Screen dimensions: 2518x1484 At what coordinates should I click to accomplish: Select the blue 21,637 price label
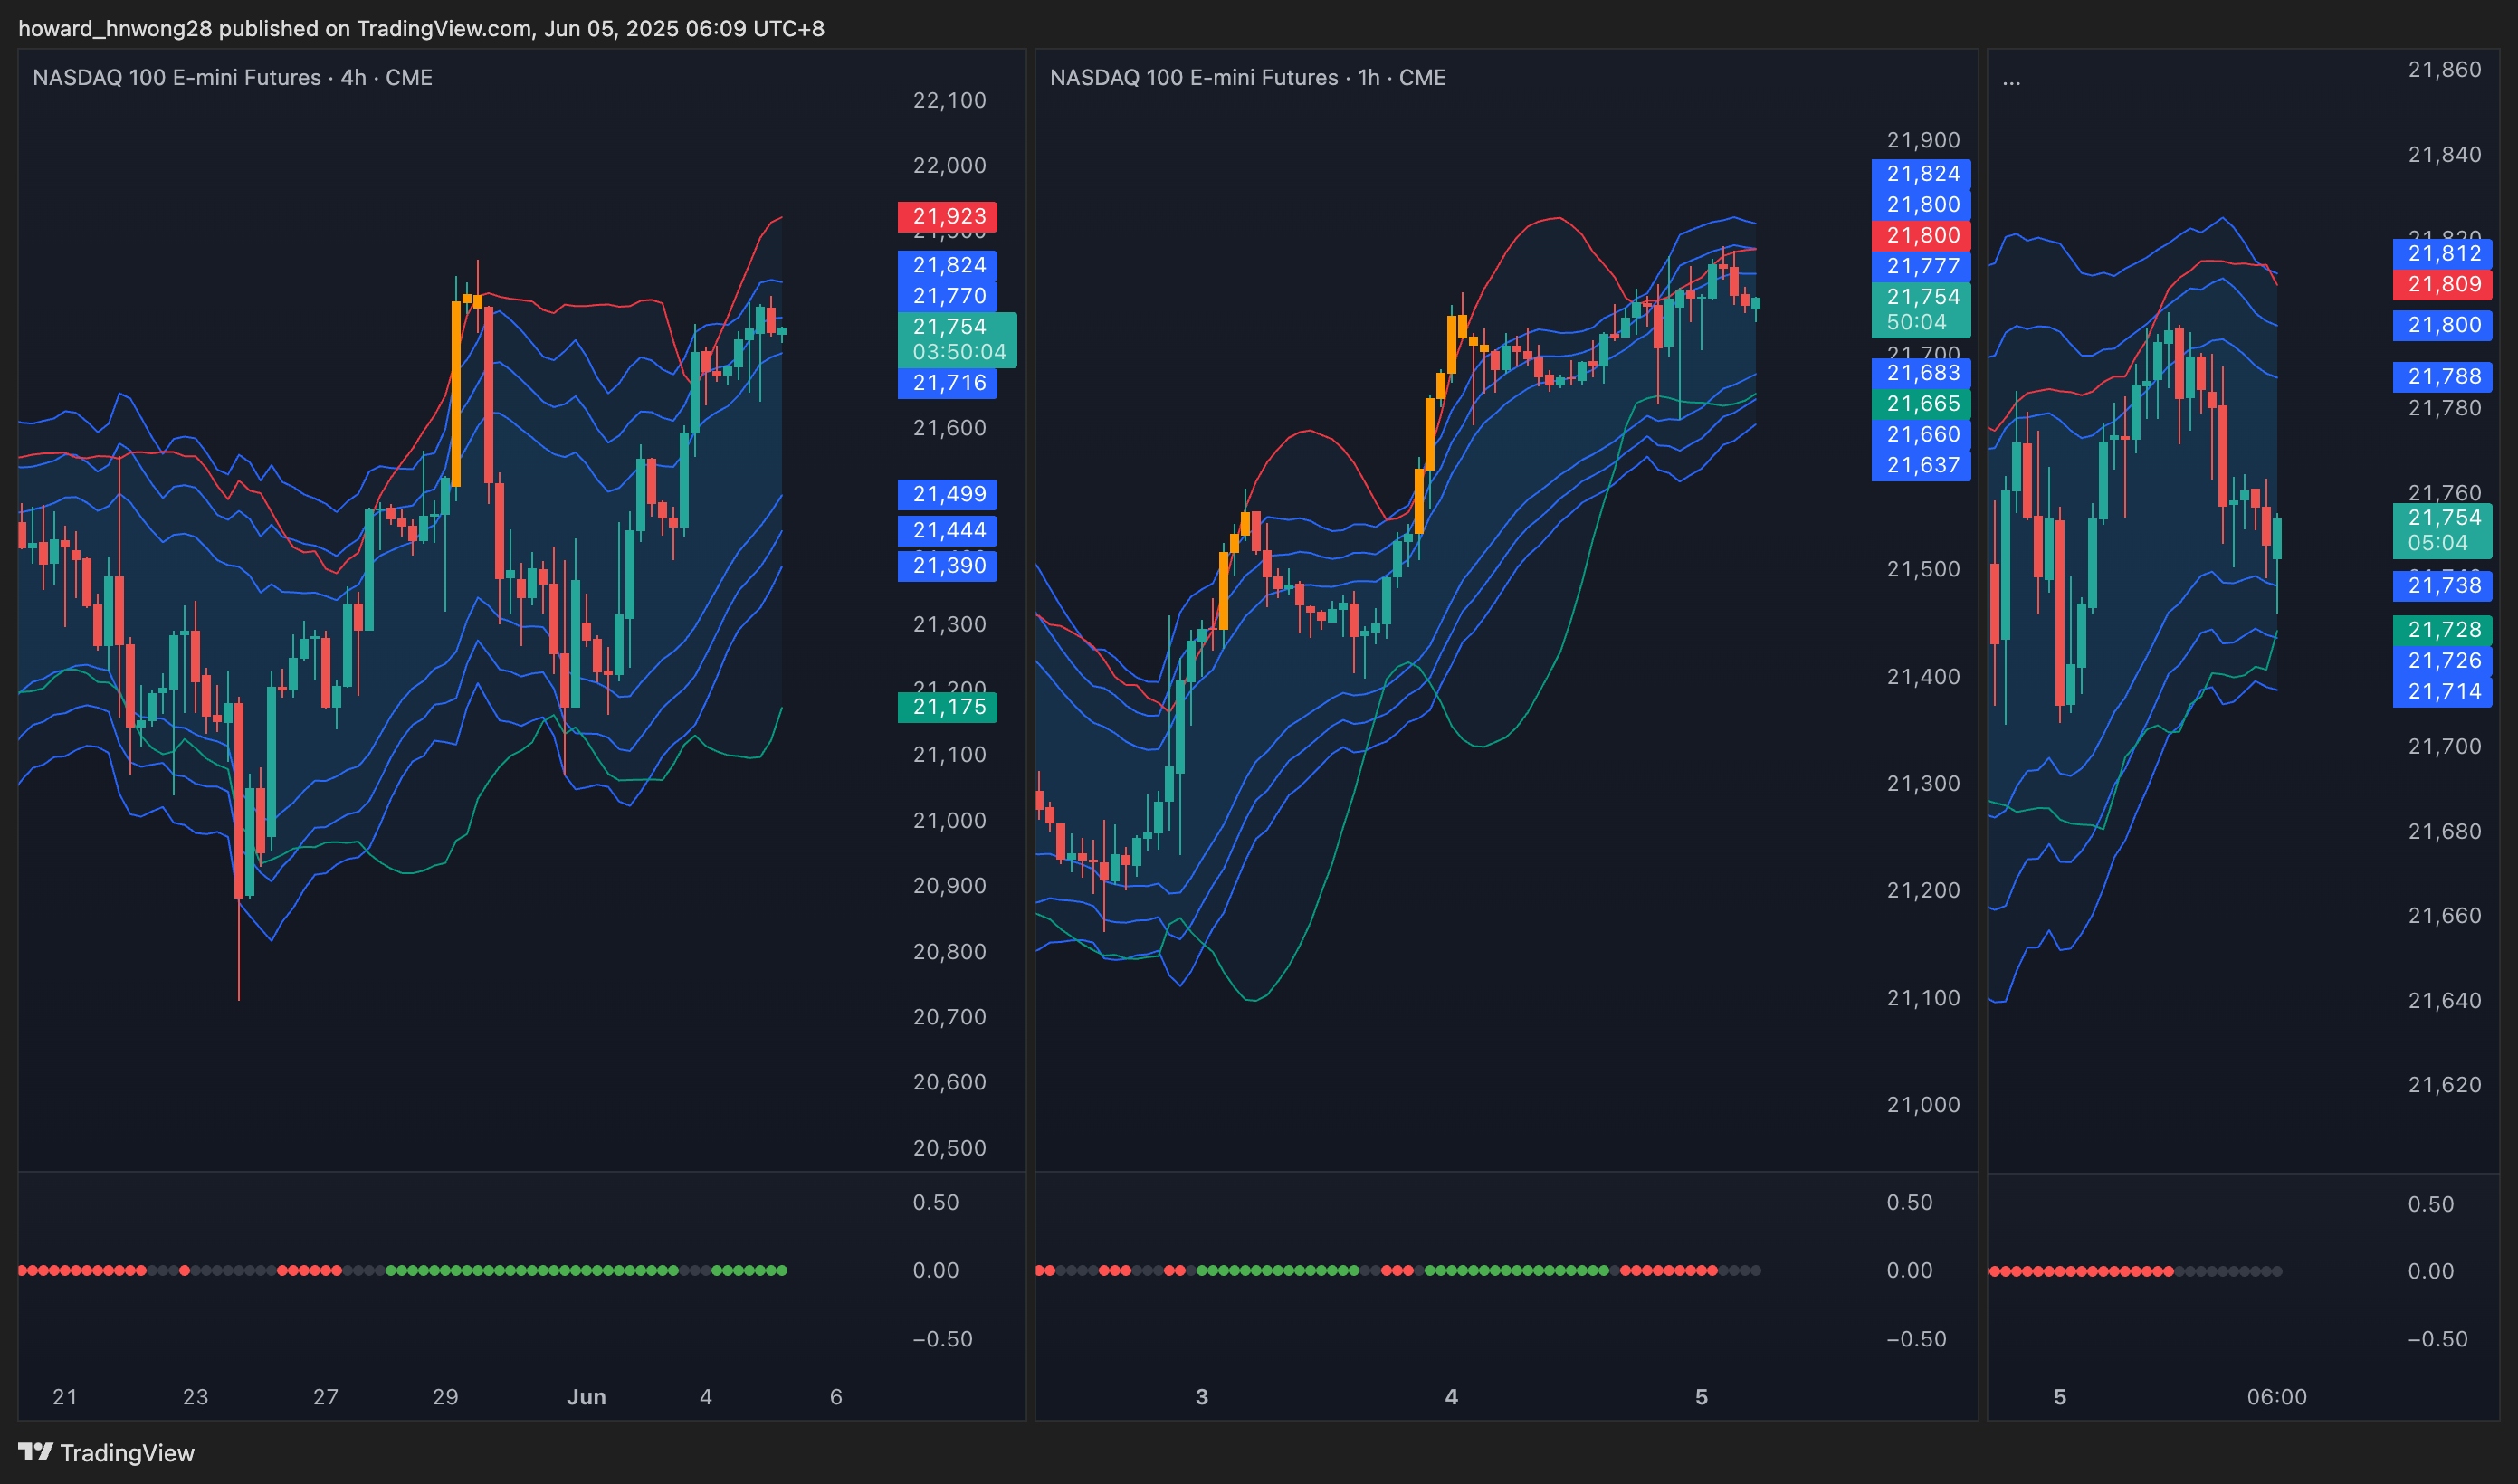1921,465
